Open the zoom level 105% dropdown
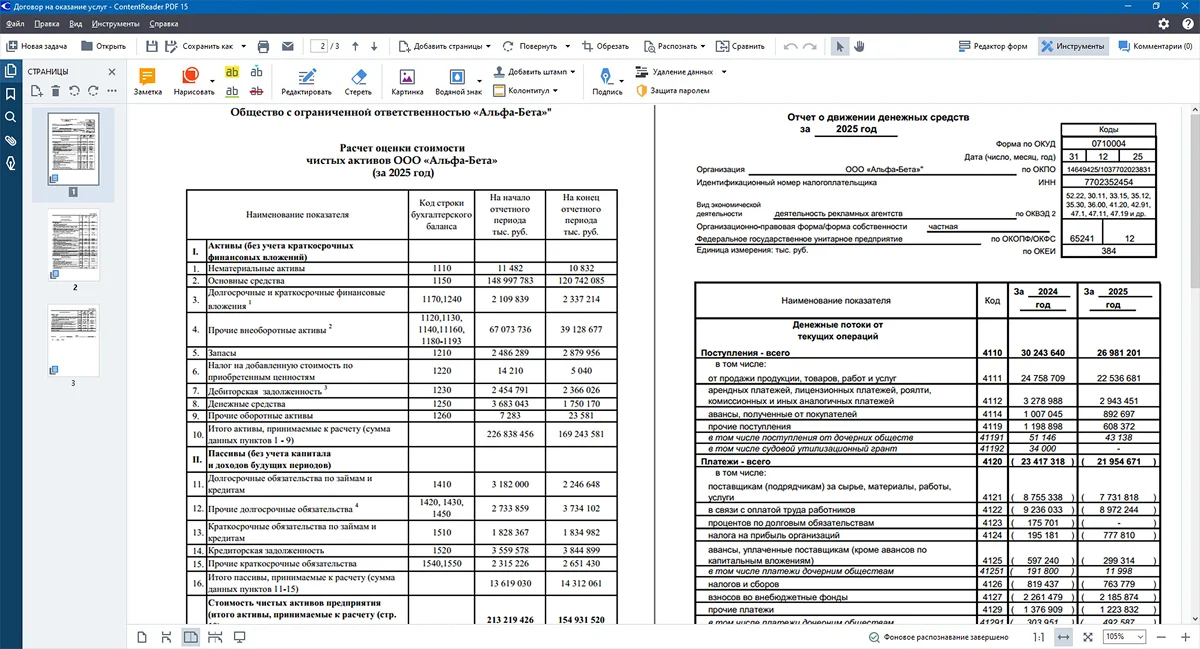Image resolution: width=1200 pixels, height=649 pixels. [1120, 637]
